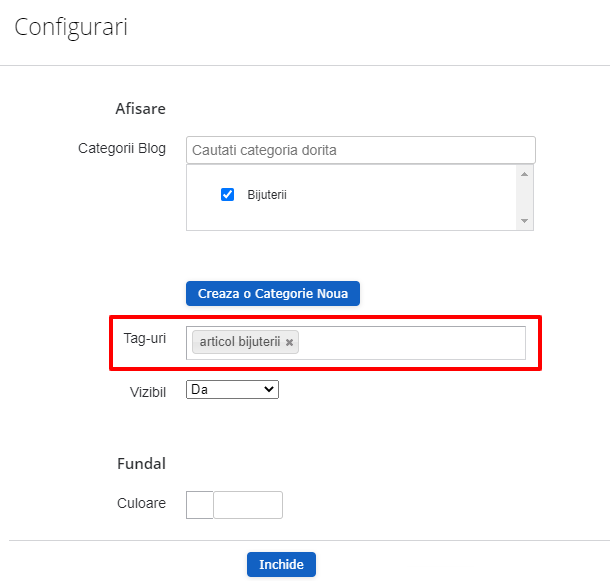The width and height of the screenshot is (610, 586).
Task: Open the Vizibil dropdown
Action: (x=232, y=390)
